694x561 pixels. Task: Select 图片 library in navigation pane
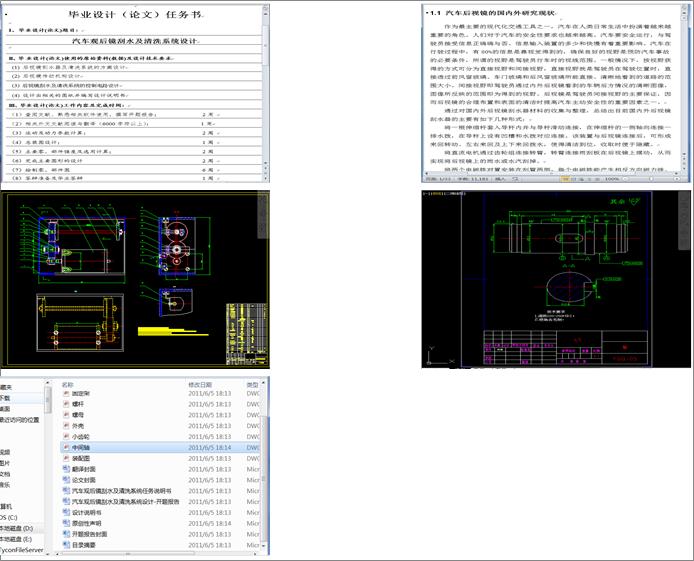5,463
